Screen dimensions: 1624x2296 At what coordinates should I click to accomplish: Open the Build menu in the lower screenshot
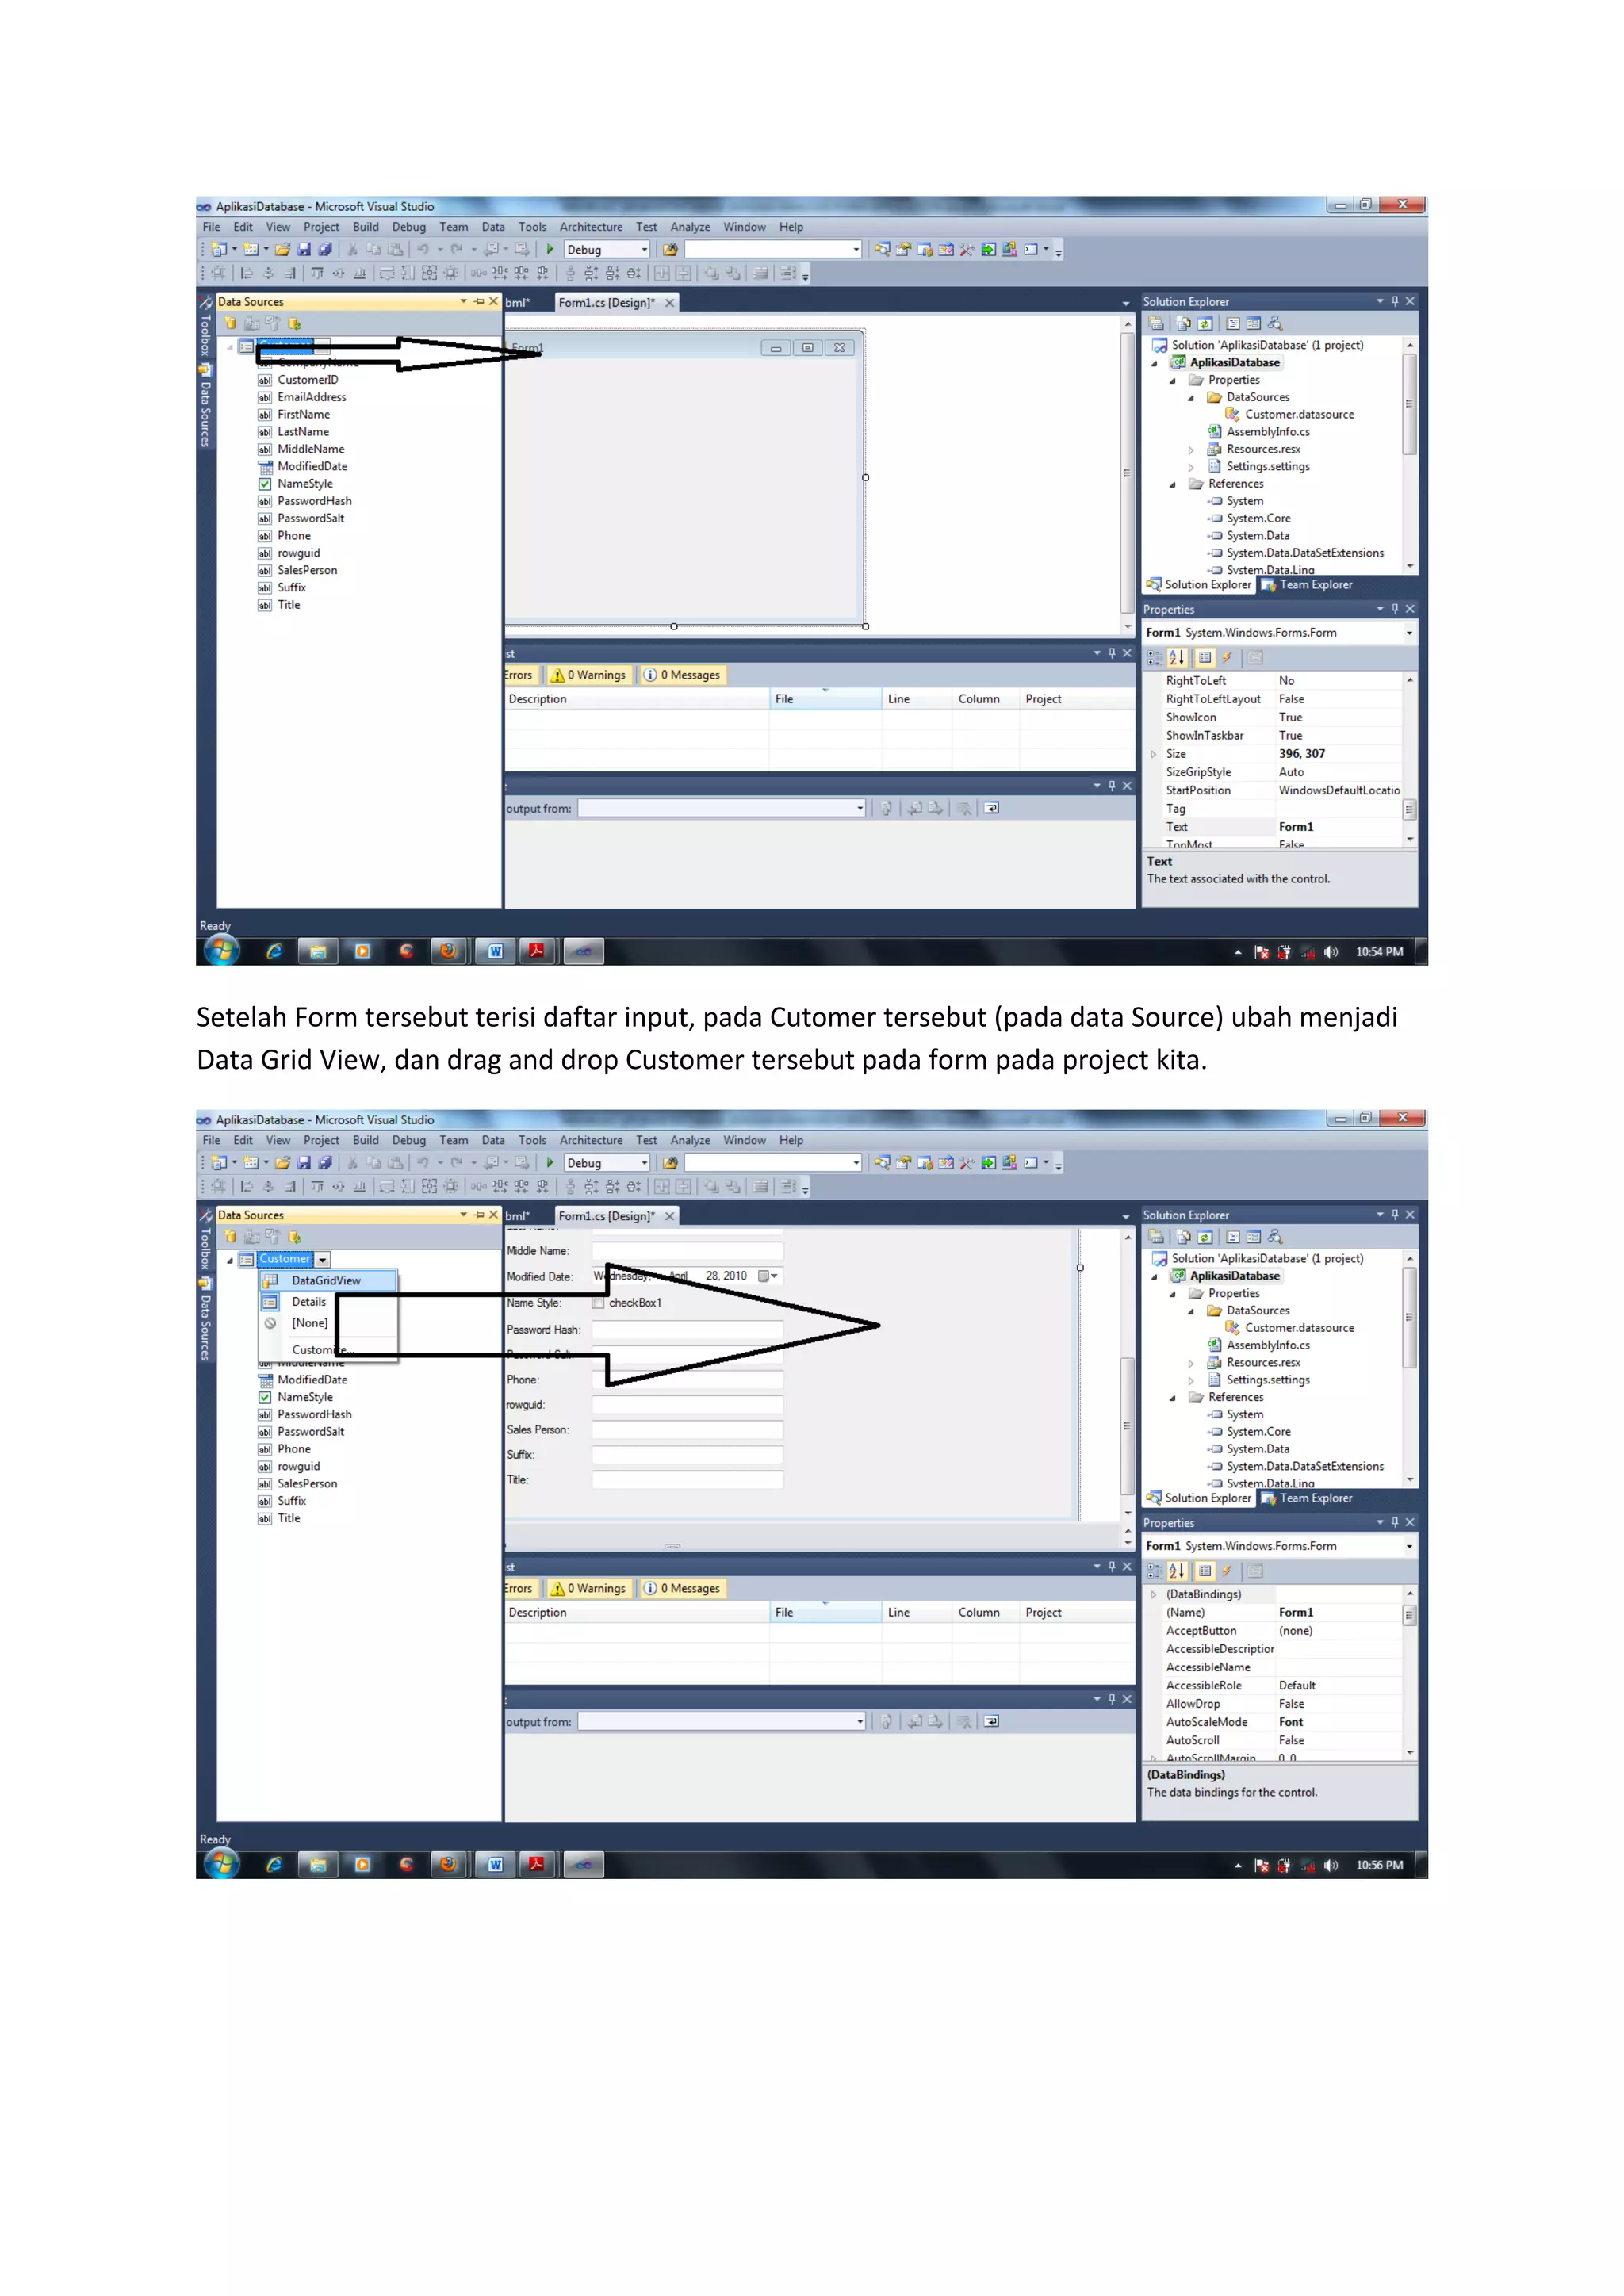coord(365,1140)
